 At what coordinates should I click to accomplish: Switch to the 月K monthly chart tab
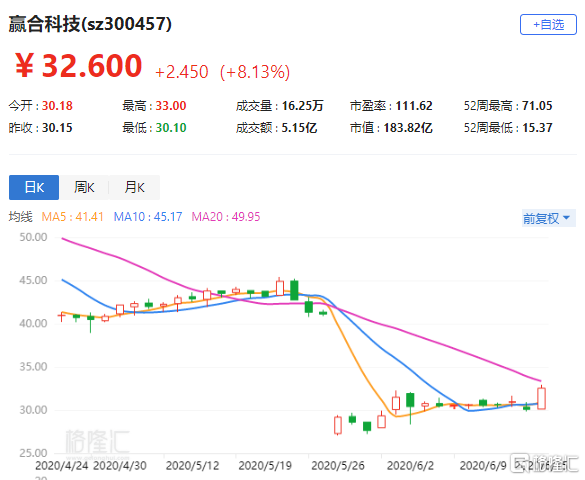pyautogui.click(x=134, y=187)
